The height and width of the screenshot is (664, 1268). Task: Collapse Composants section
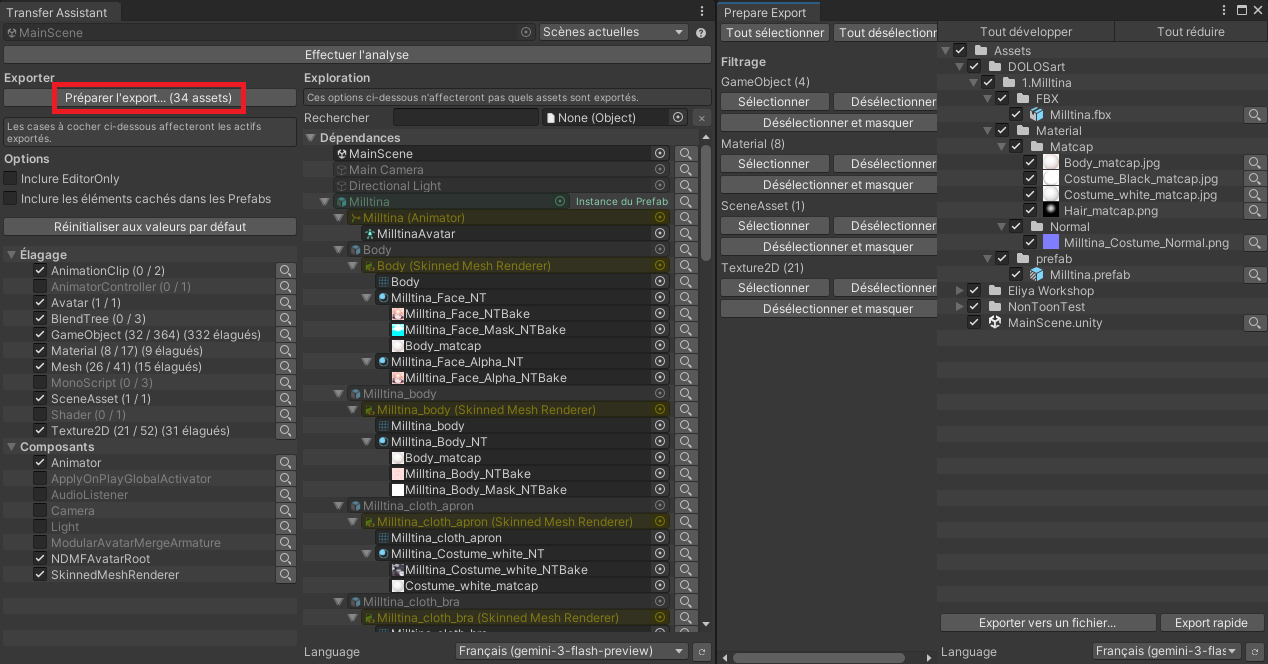coord(11,447)
